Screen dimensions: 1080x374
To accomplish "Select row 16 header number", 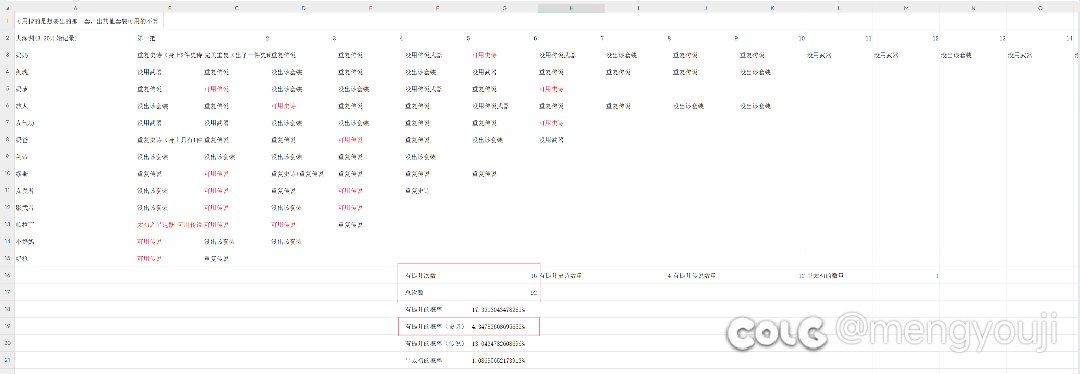I will (7, 275).
